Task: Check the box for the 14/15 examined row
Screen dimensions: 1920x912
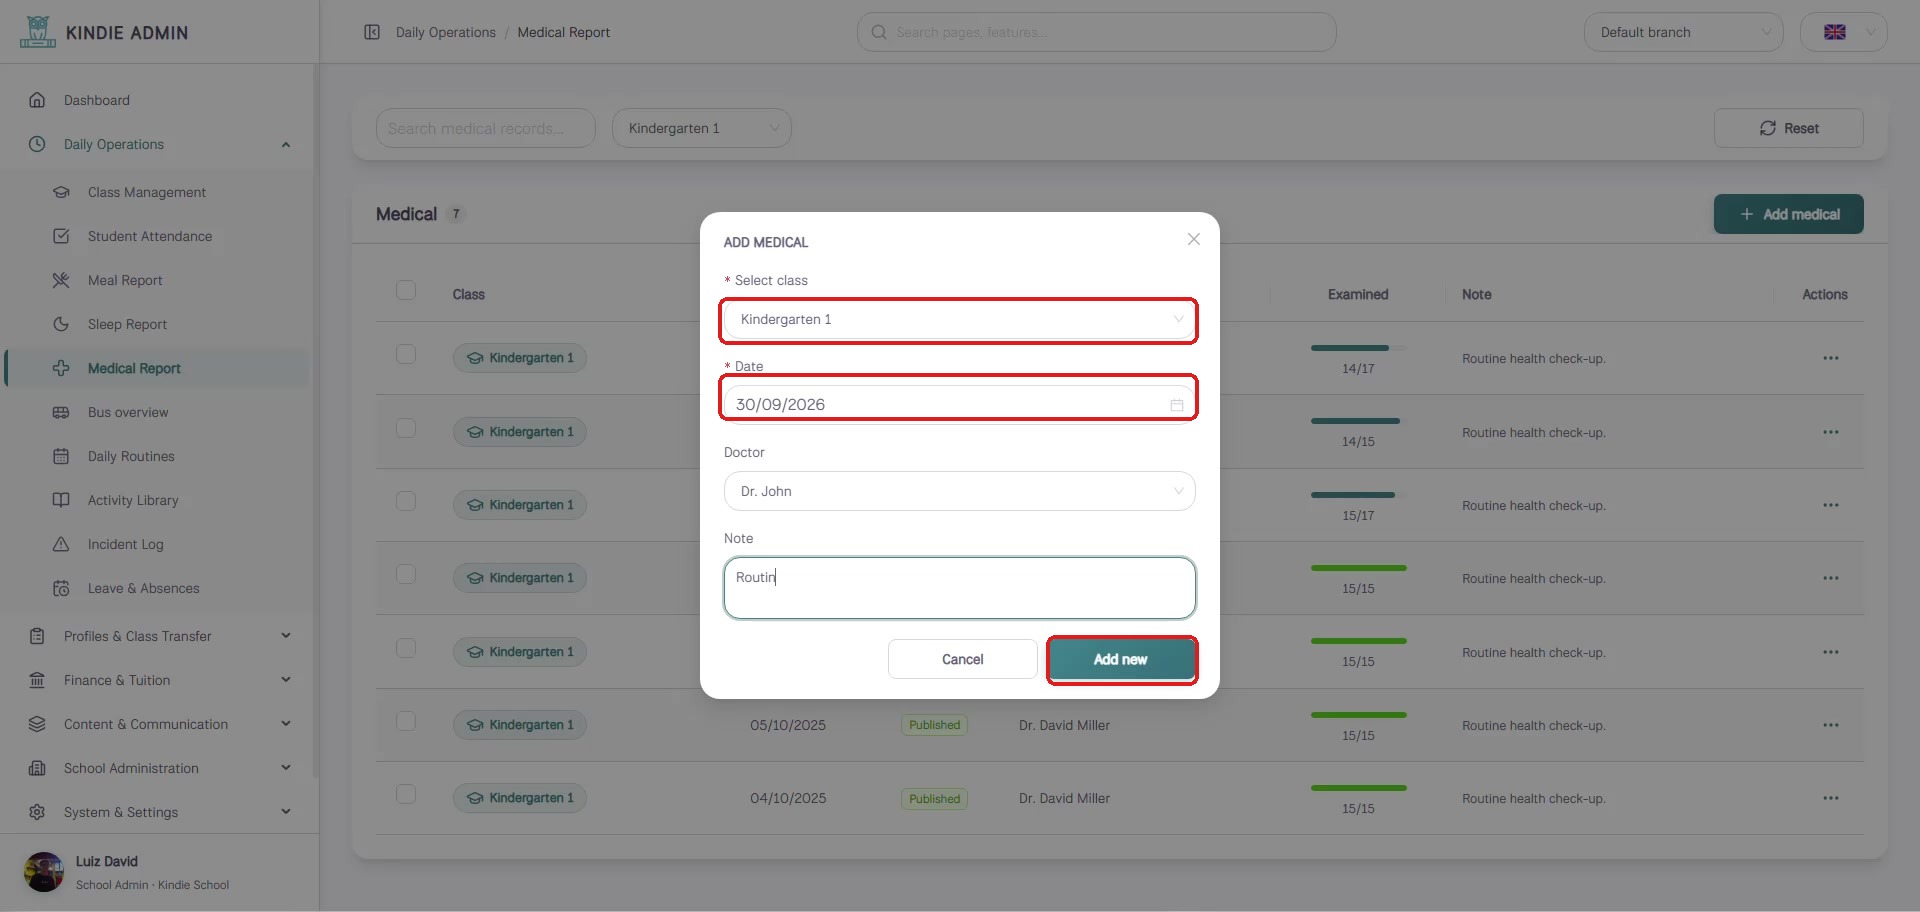Action: [x=406, y=428]
